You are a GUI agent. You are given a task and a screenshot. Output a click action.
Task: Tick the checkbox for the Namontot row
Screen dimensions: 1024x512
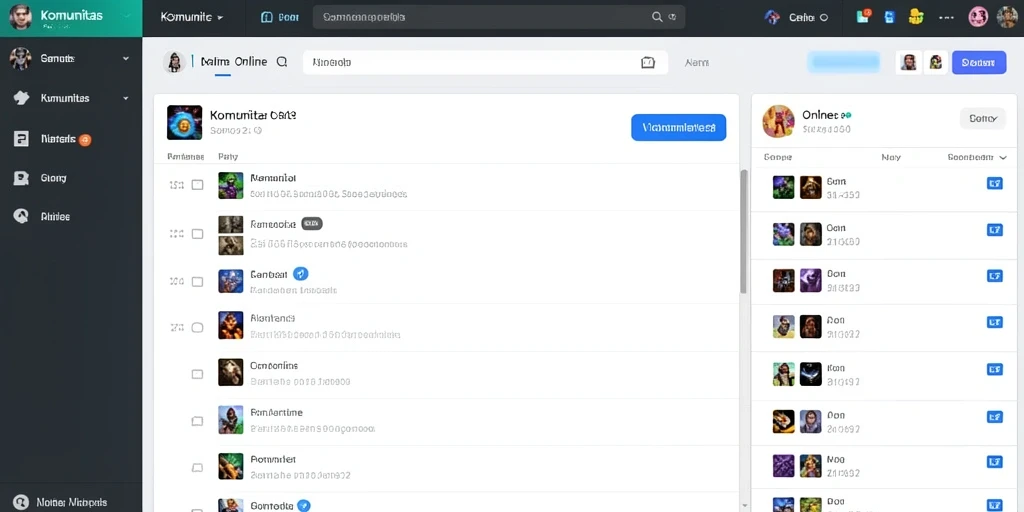coord(197,185)
